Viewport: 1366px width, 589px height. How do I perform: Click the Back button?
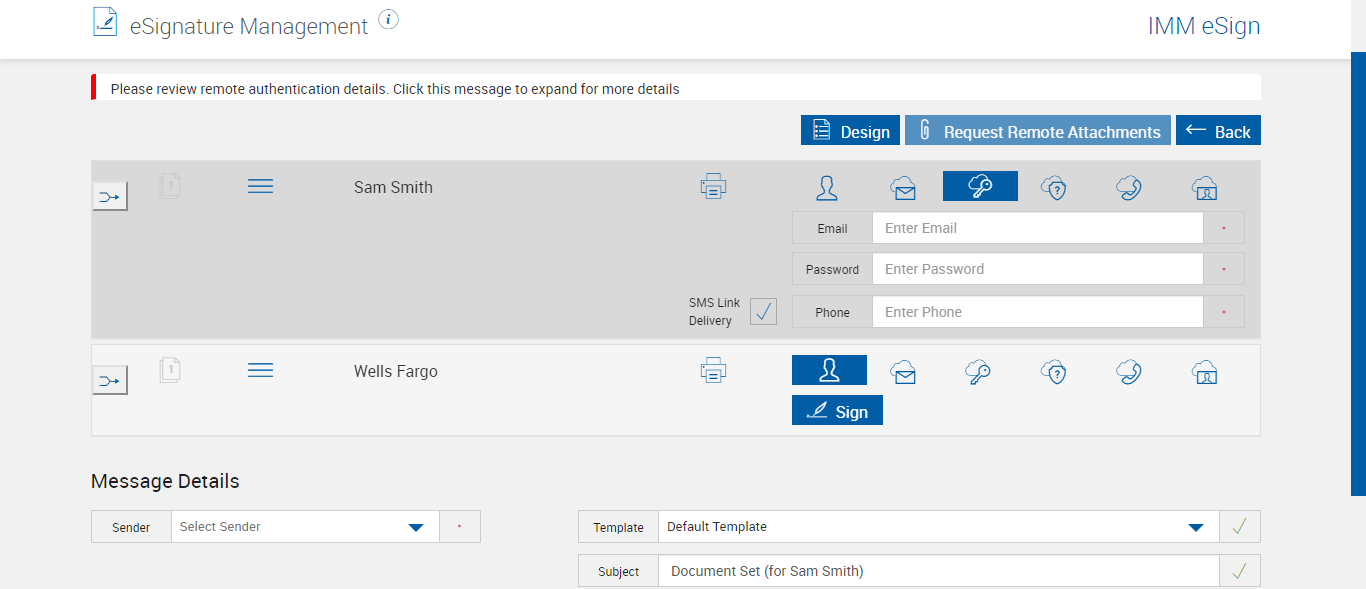pos(1218,131)
